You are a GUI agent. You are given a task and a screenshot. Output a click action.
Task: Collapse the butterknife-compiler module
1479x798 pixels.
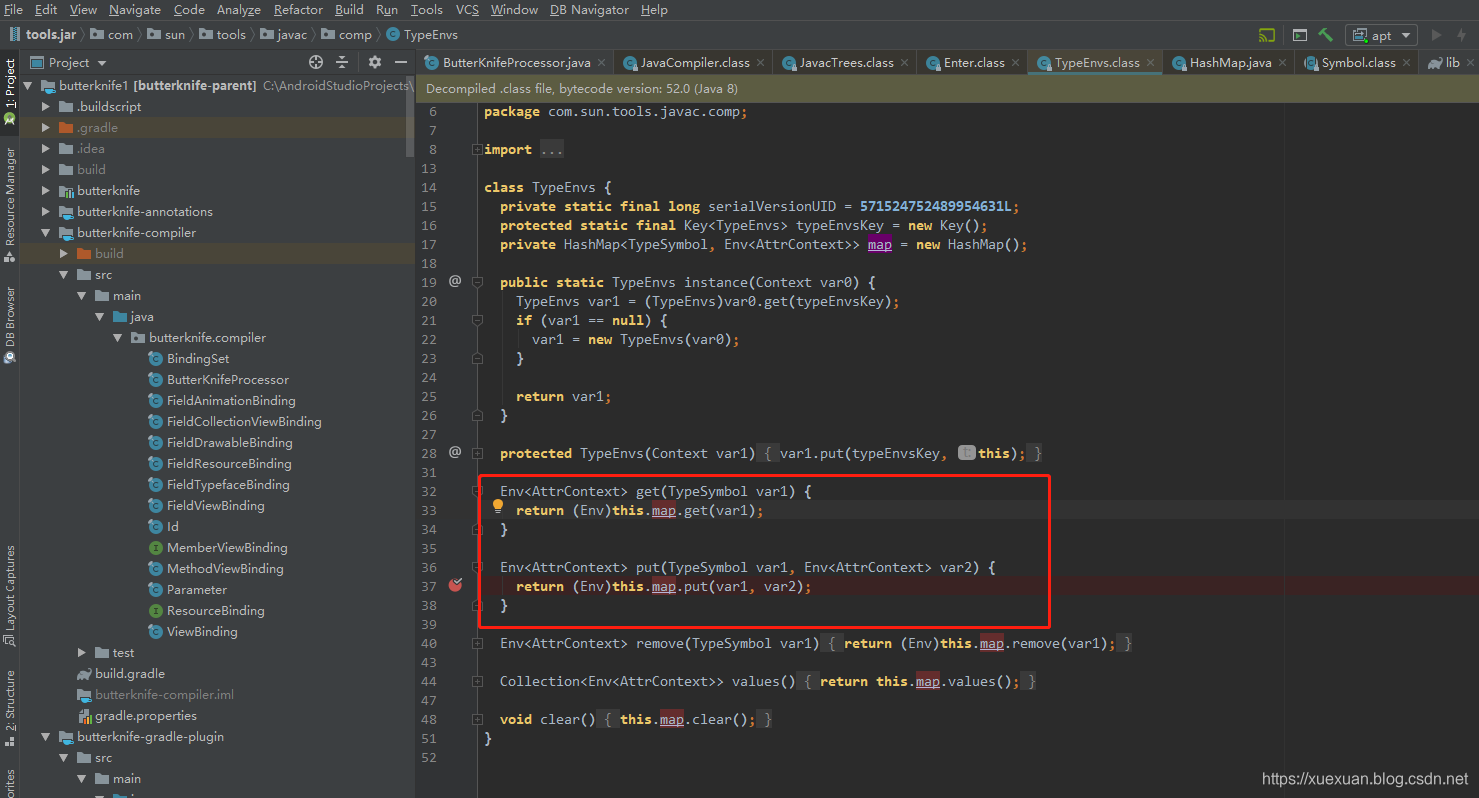click(x=46, y=232)
